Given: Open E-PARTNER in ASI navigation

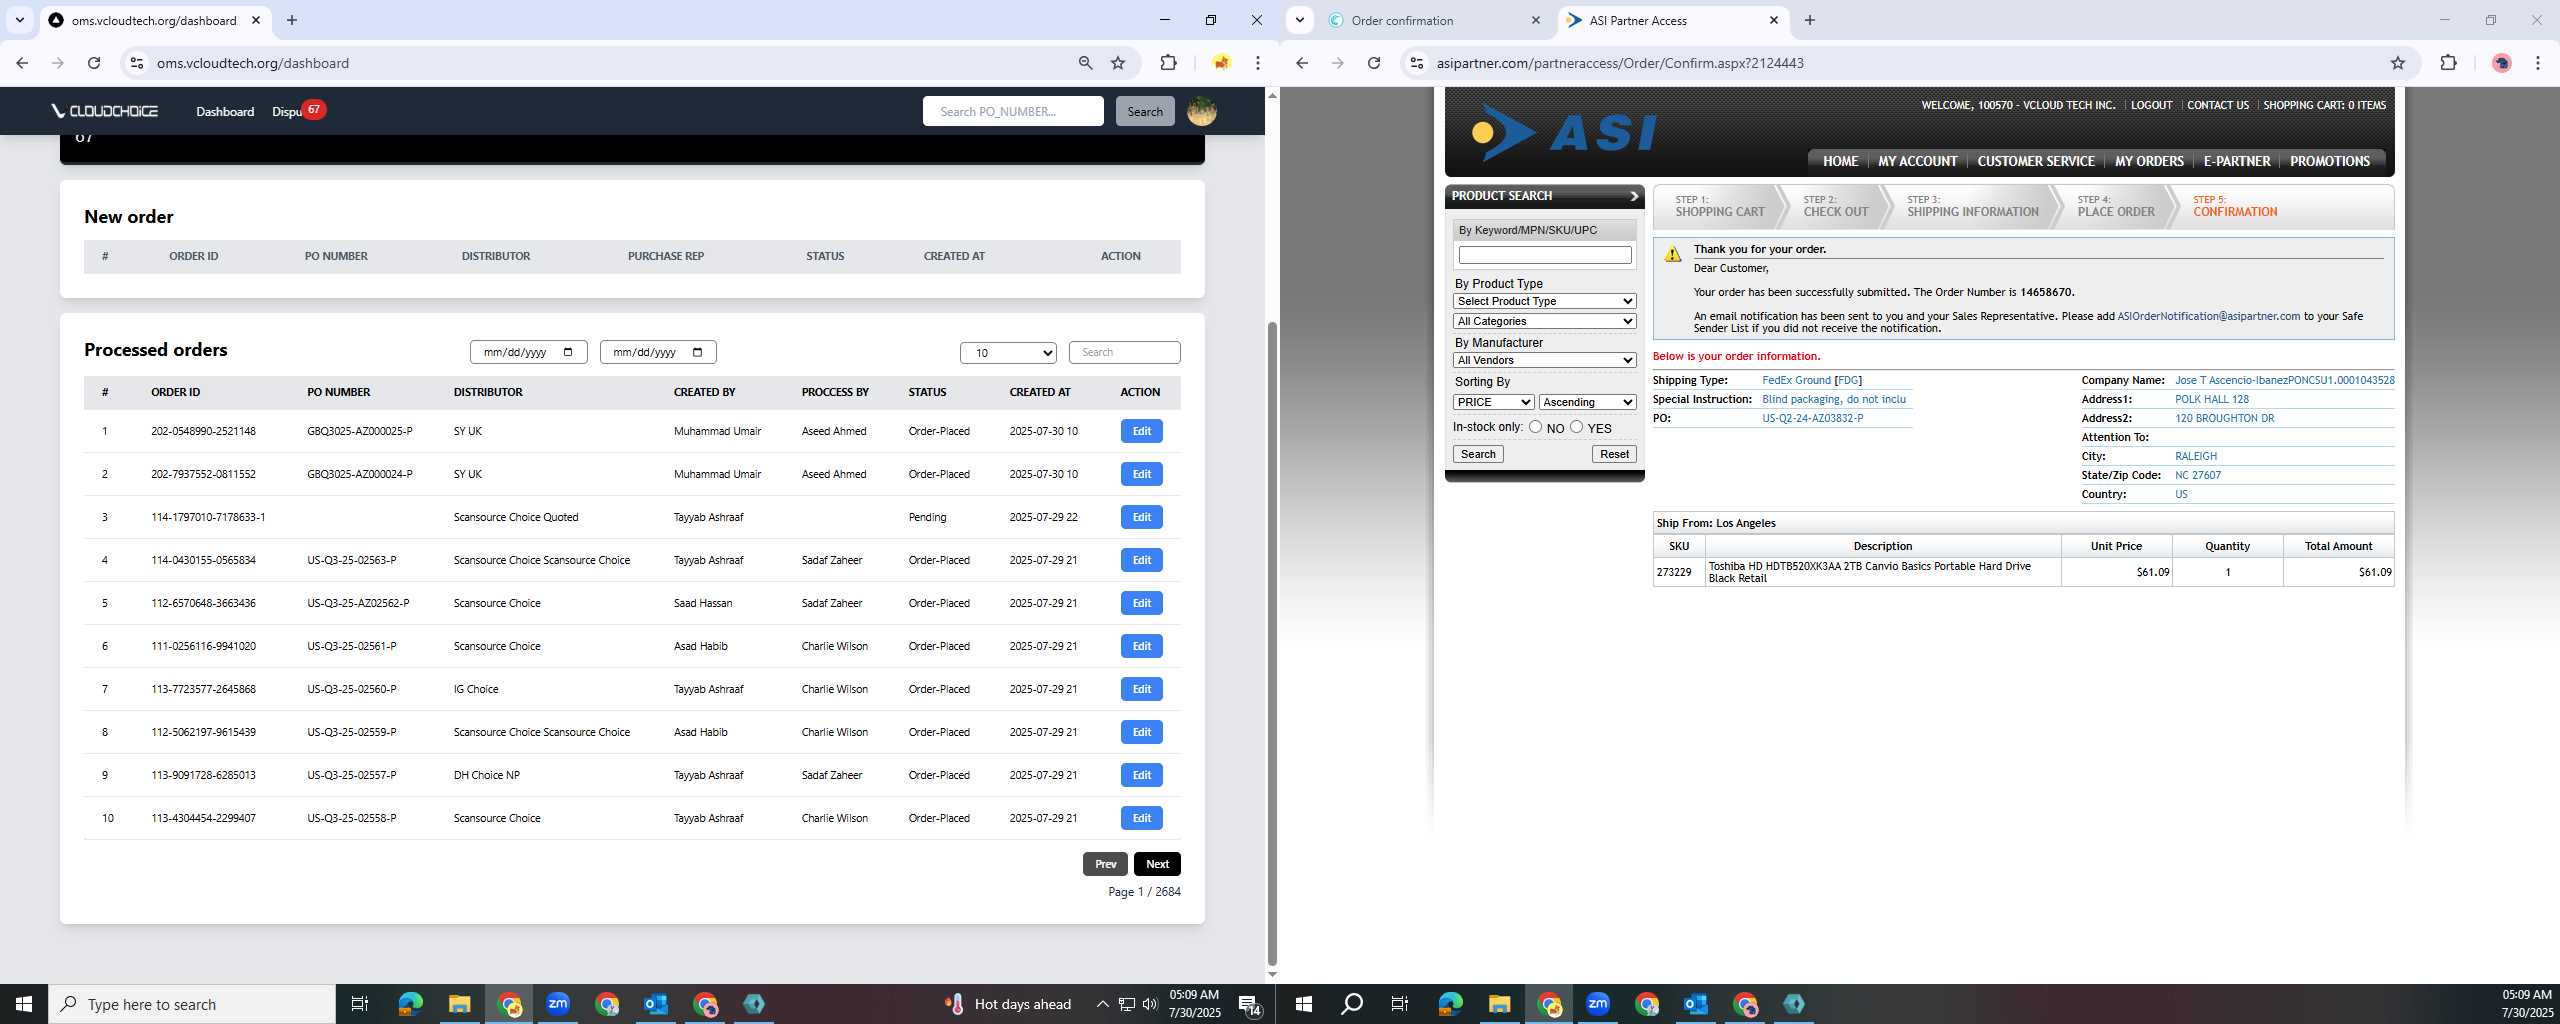Looking at the screenshot, I should coord(2237,161).
